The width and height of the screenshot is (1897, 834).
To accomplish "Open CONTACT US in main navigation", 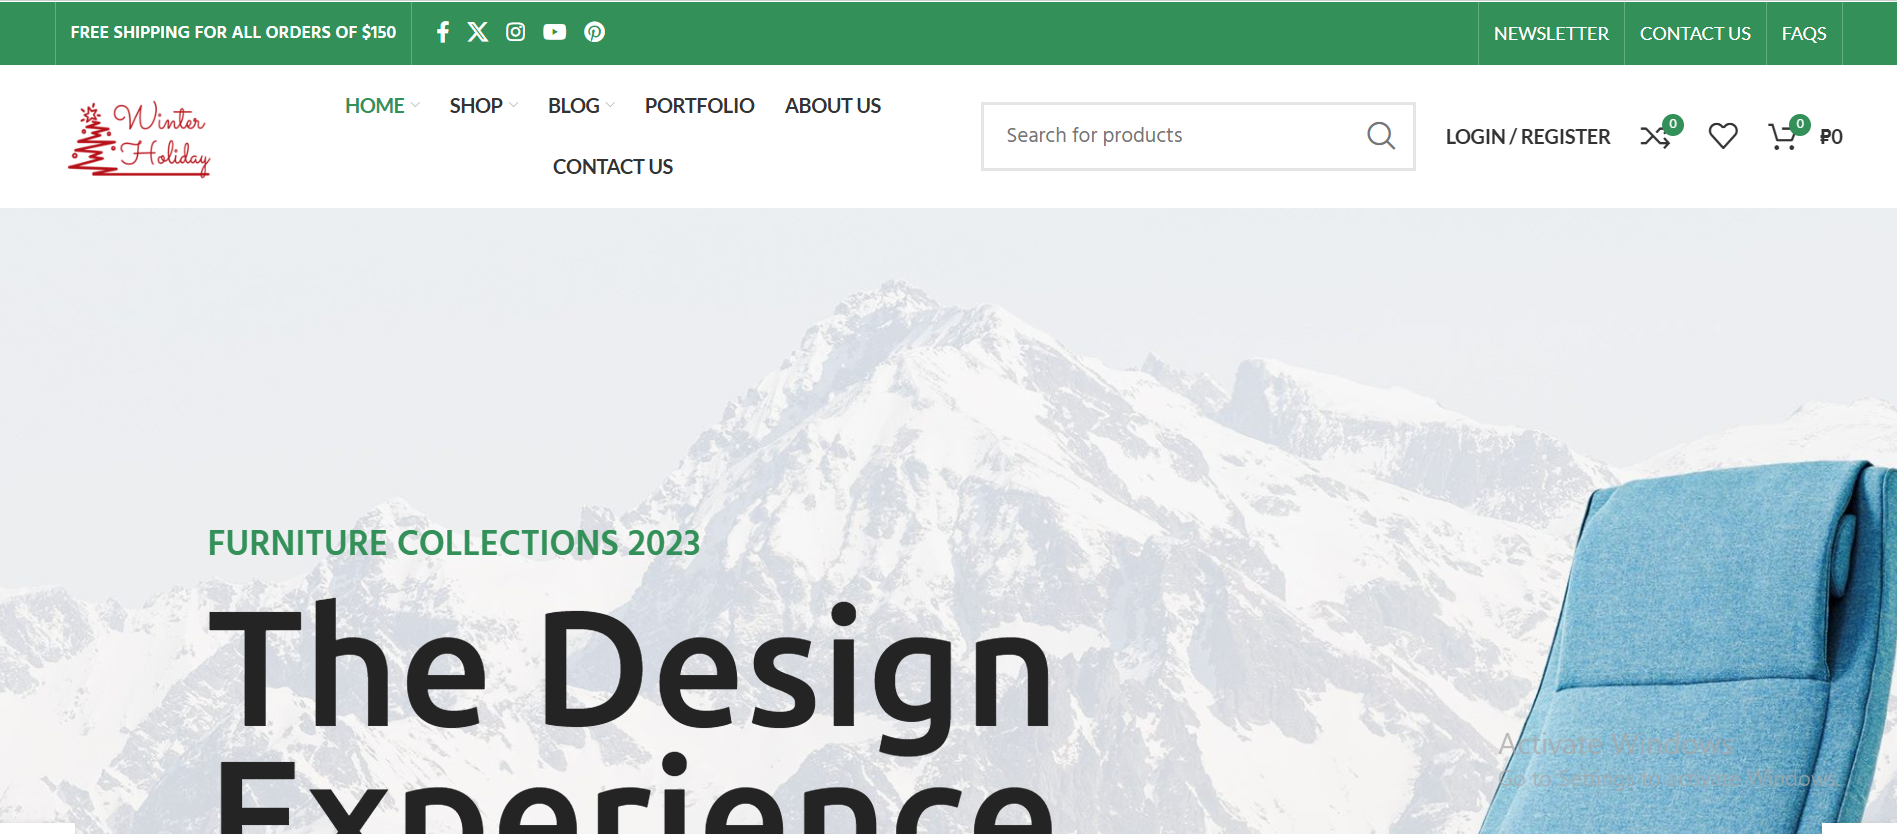I will tap(613, 166).
